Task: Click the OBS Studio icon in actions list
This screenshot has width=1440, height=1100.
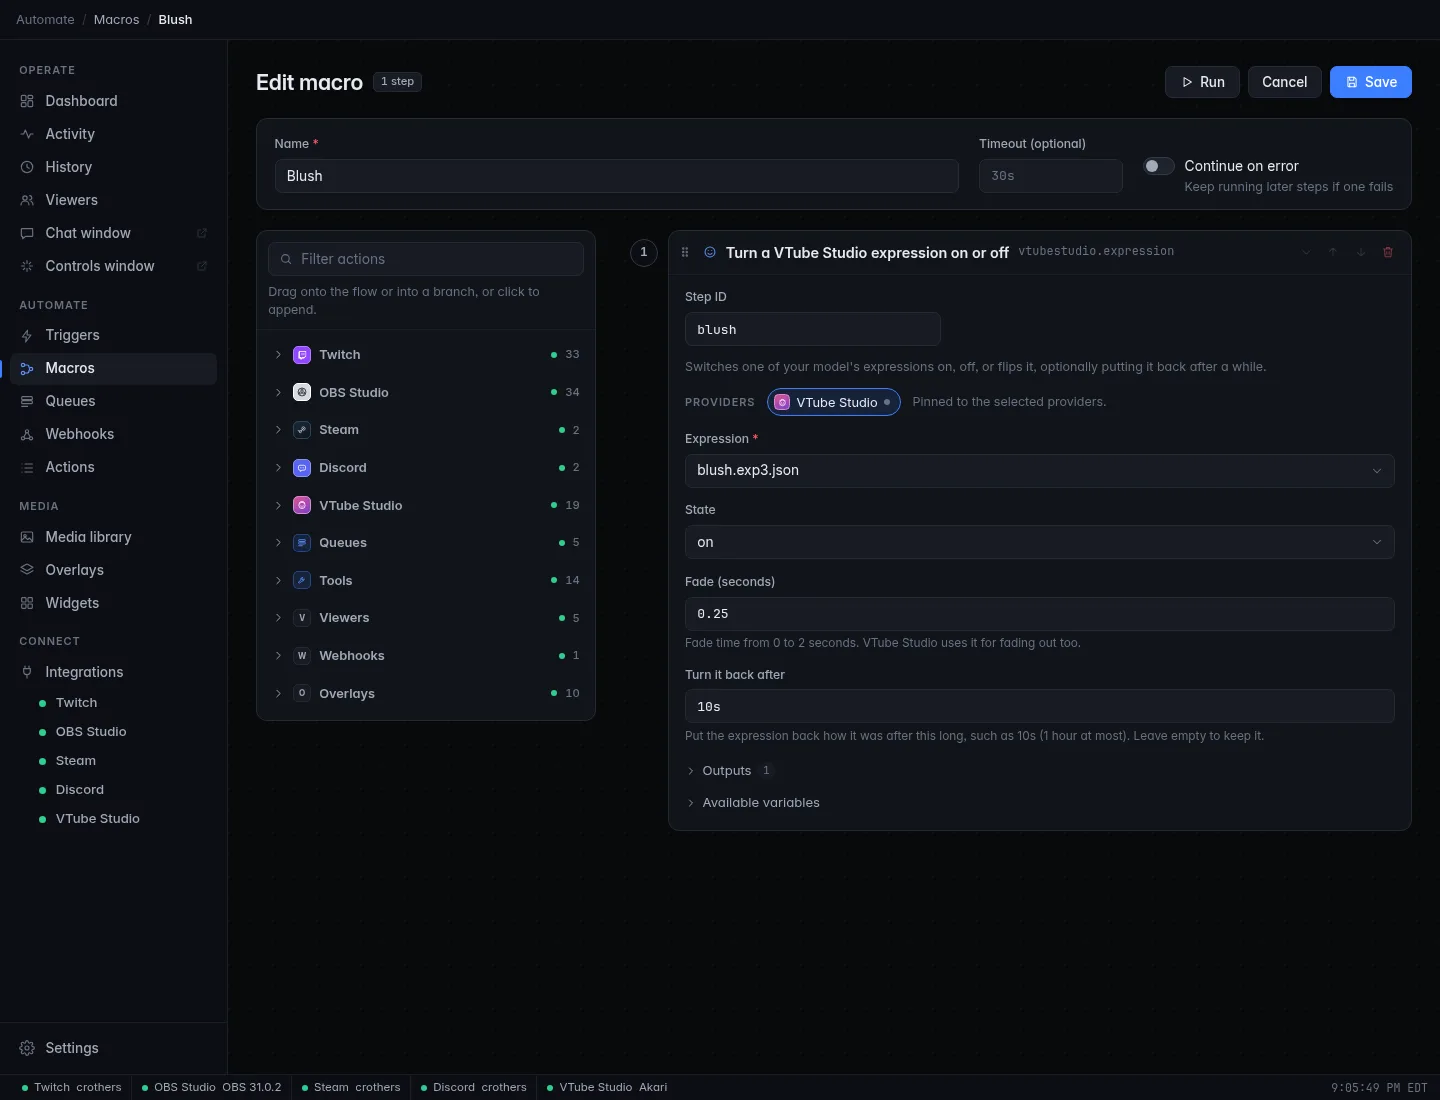Action: tap(302, 392)
